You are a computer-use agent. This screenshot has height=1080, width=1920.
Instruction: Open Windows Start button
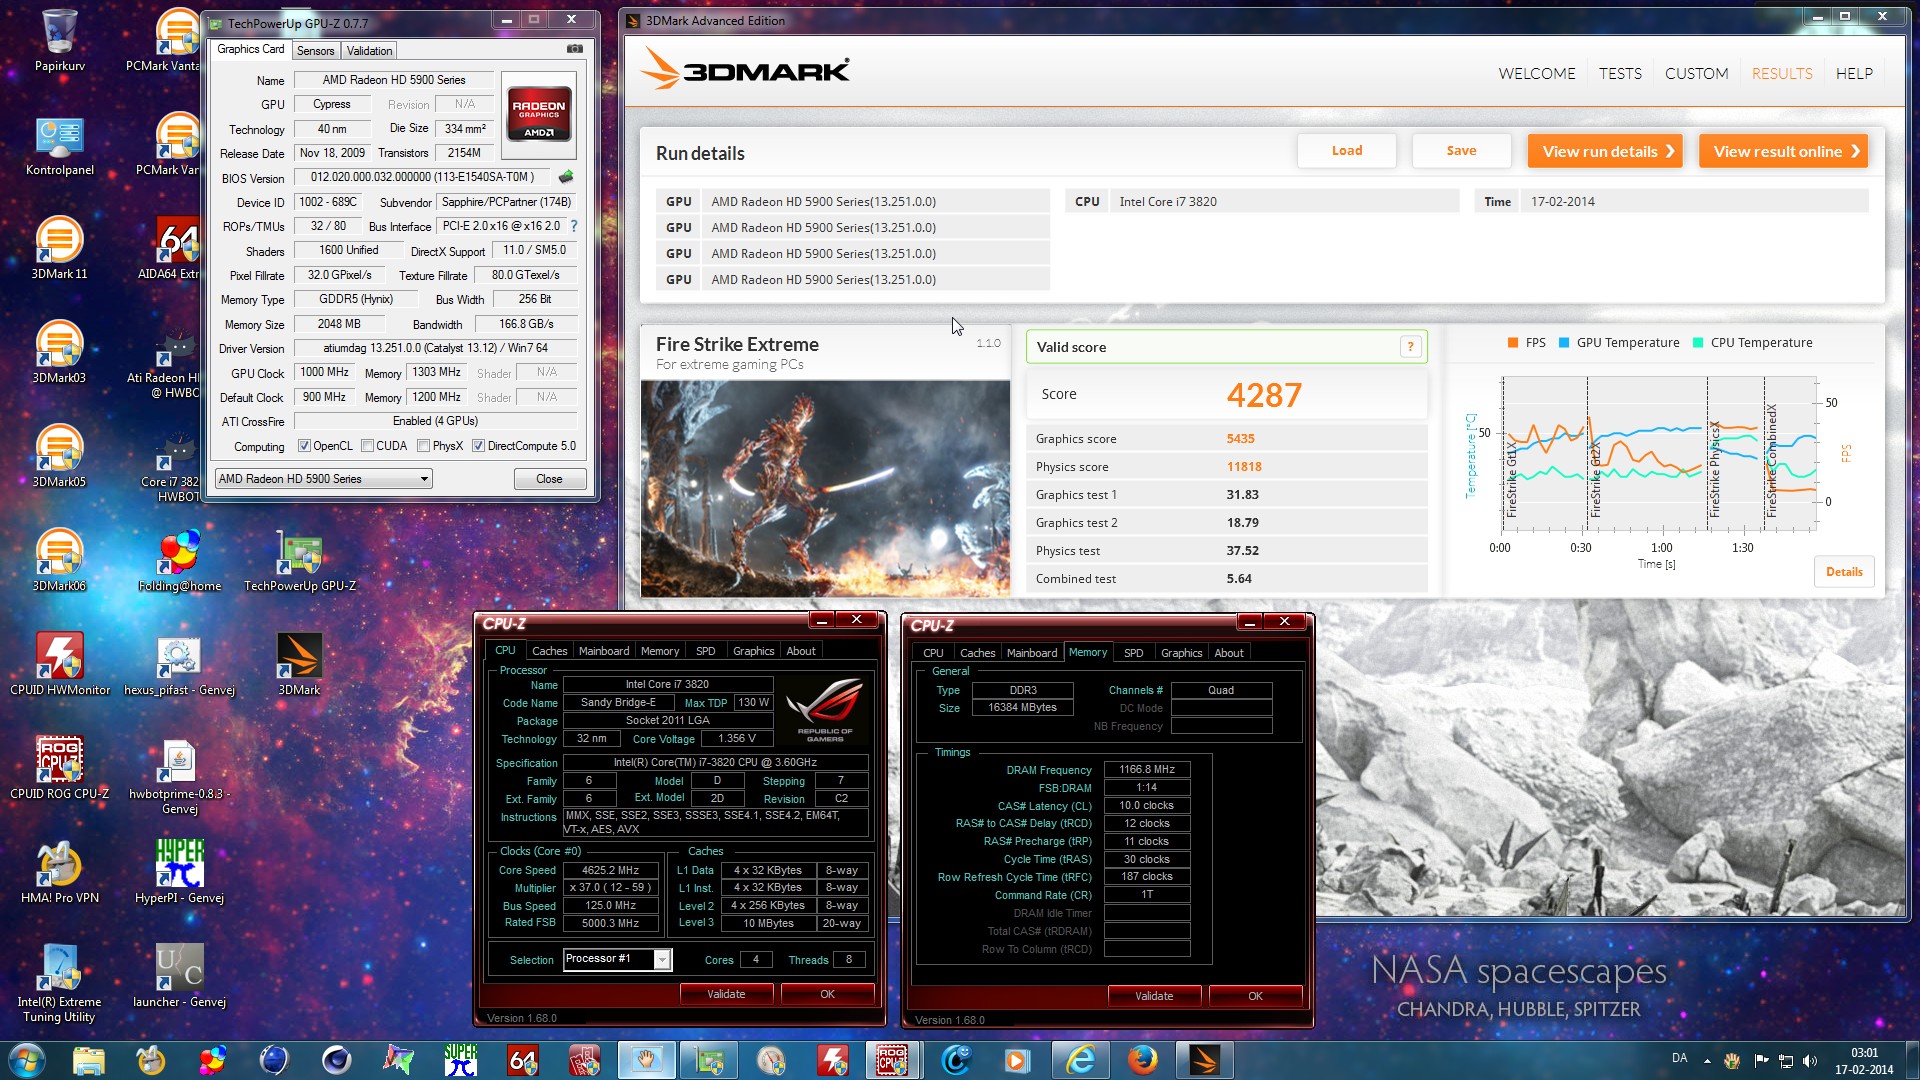click(26, 1060)
